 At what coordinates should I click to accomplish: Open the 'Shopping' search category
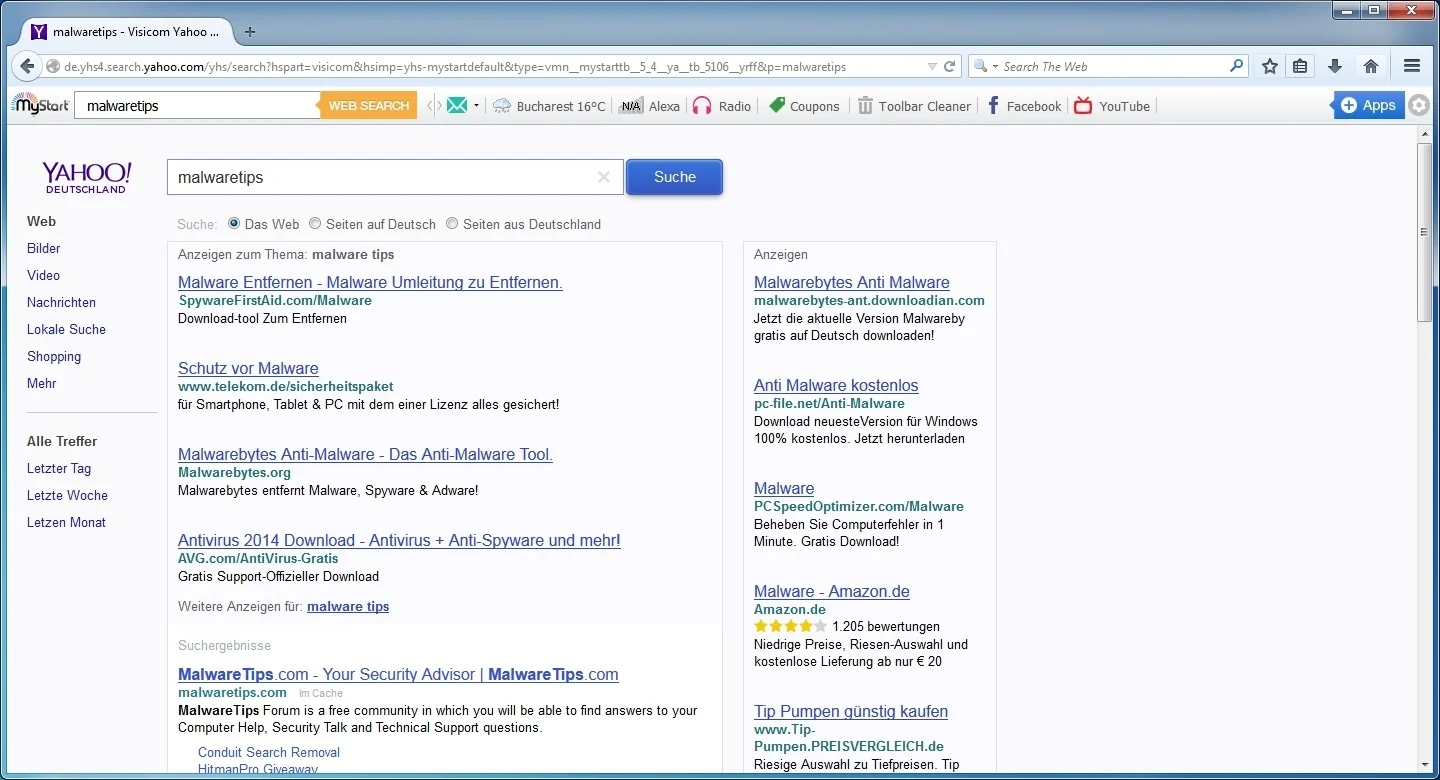point(54,356)
